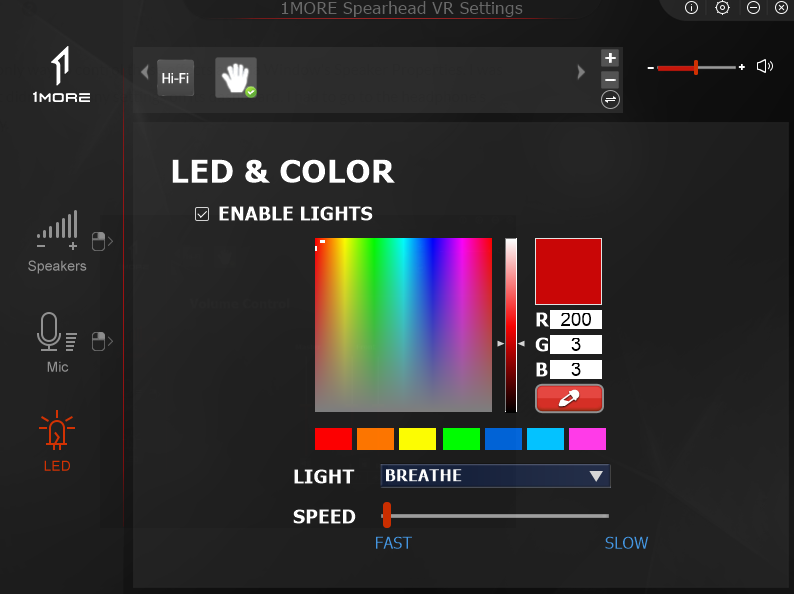The image size is (794, 594).
Task: Remove profile with the minus icon
Action: 610,80
